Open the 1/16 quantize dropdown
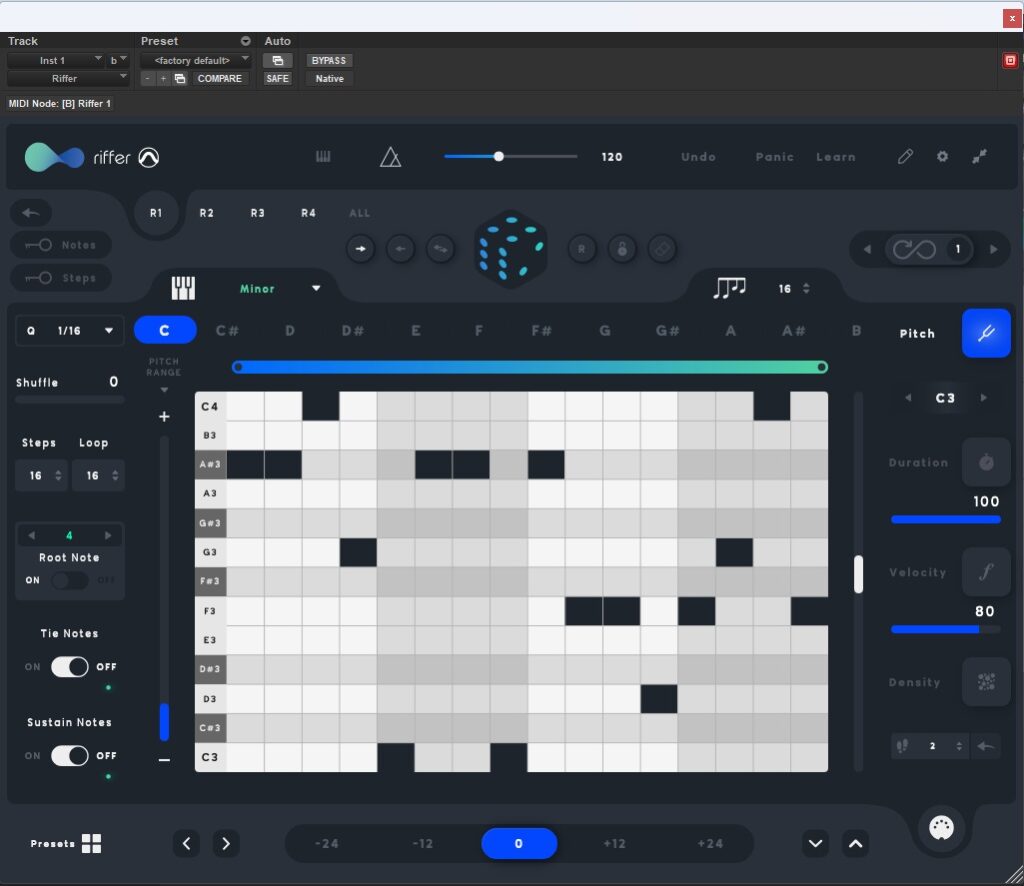Screen dimensions: 1024x886 (70, 331)
